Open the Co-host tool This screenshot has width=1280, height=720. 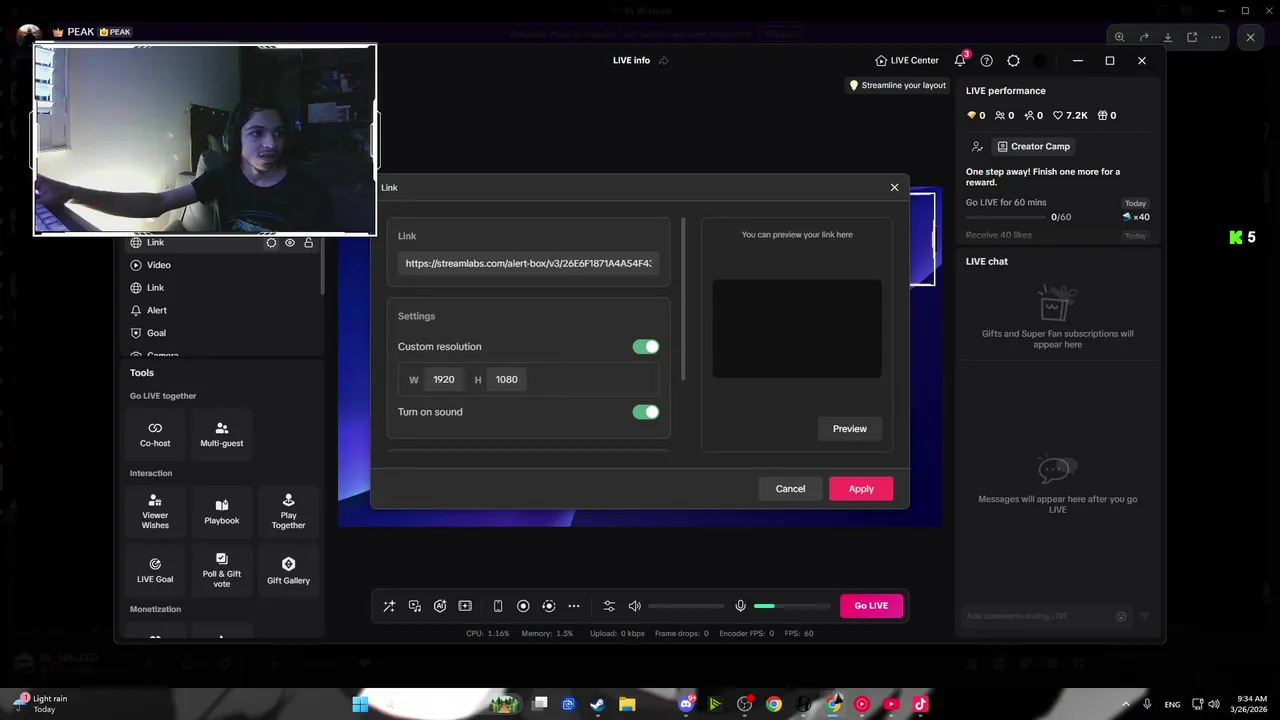pyautogui.click(x=155, y=434)
